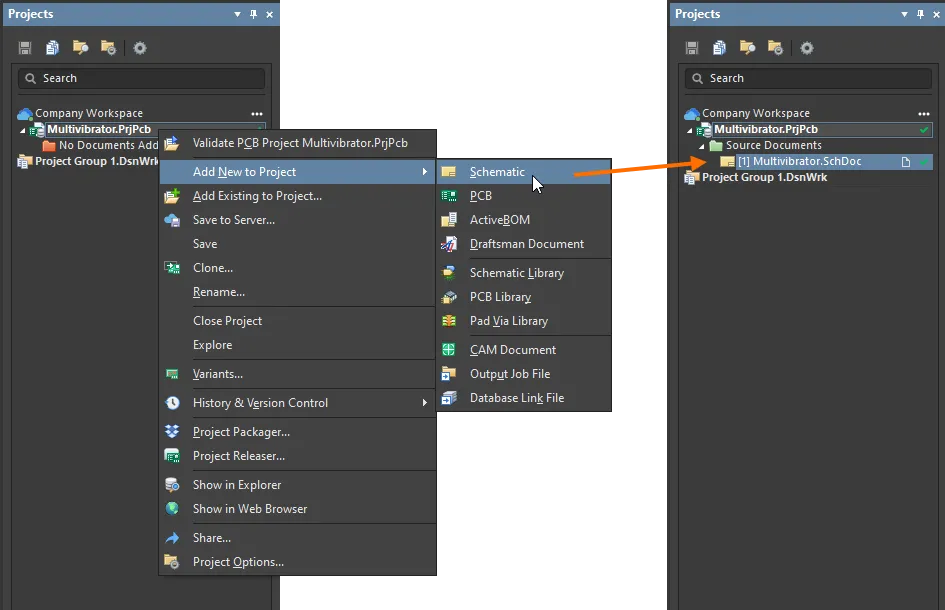Click globe icon beside Show in Web Browser
This screenshot has width=945, height=610.
coord(172,509)
